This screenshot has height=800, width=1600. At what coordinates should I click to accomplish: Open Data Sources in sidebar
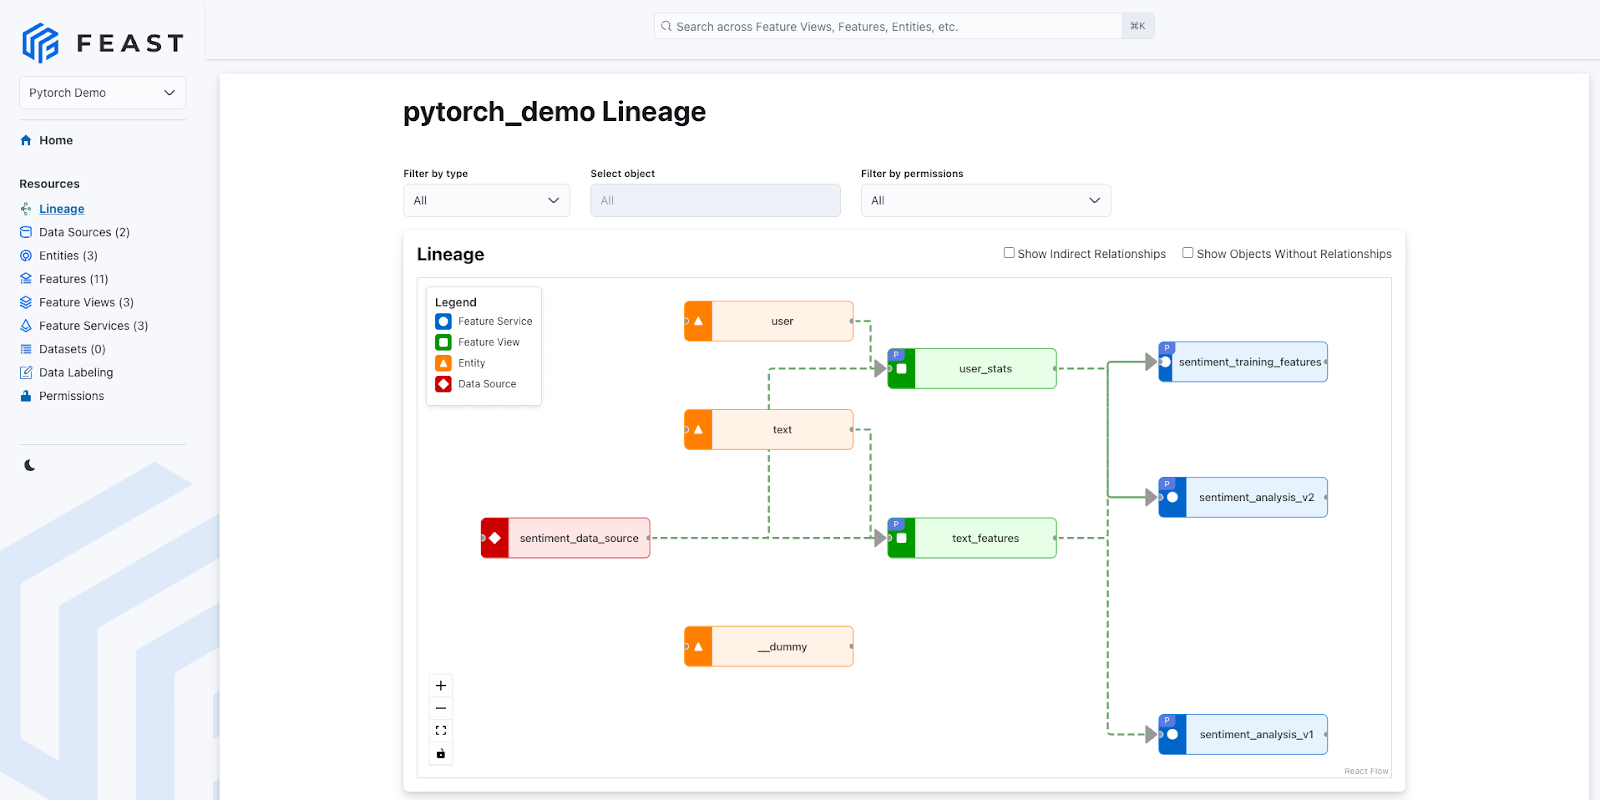84,232
